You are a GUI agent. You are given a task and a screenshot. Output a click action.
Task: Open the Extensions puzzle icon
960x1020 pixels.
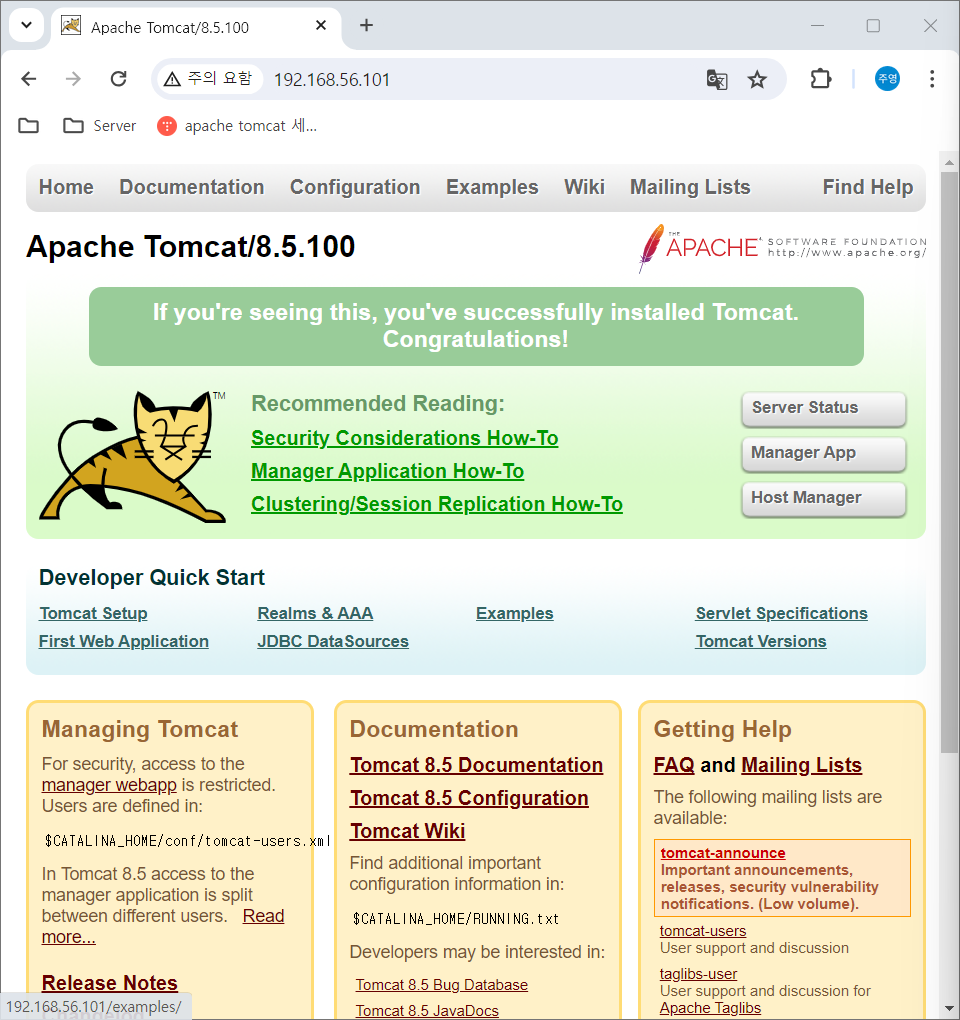(821, 79)
